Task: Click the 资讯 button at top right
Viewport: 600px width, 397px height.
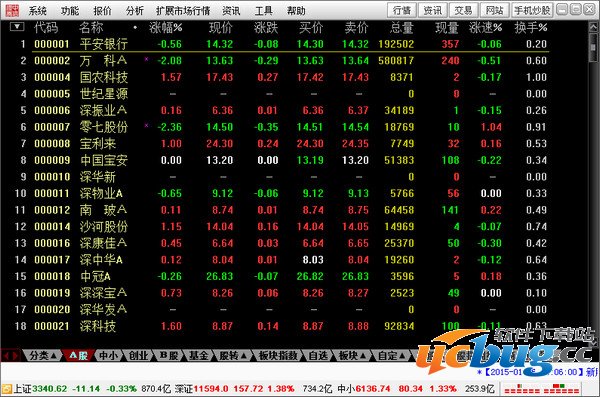Action: coord(433,10)
